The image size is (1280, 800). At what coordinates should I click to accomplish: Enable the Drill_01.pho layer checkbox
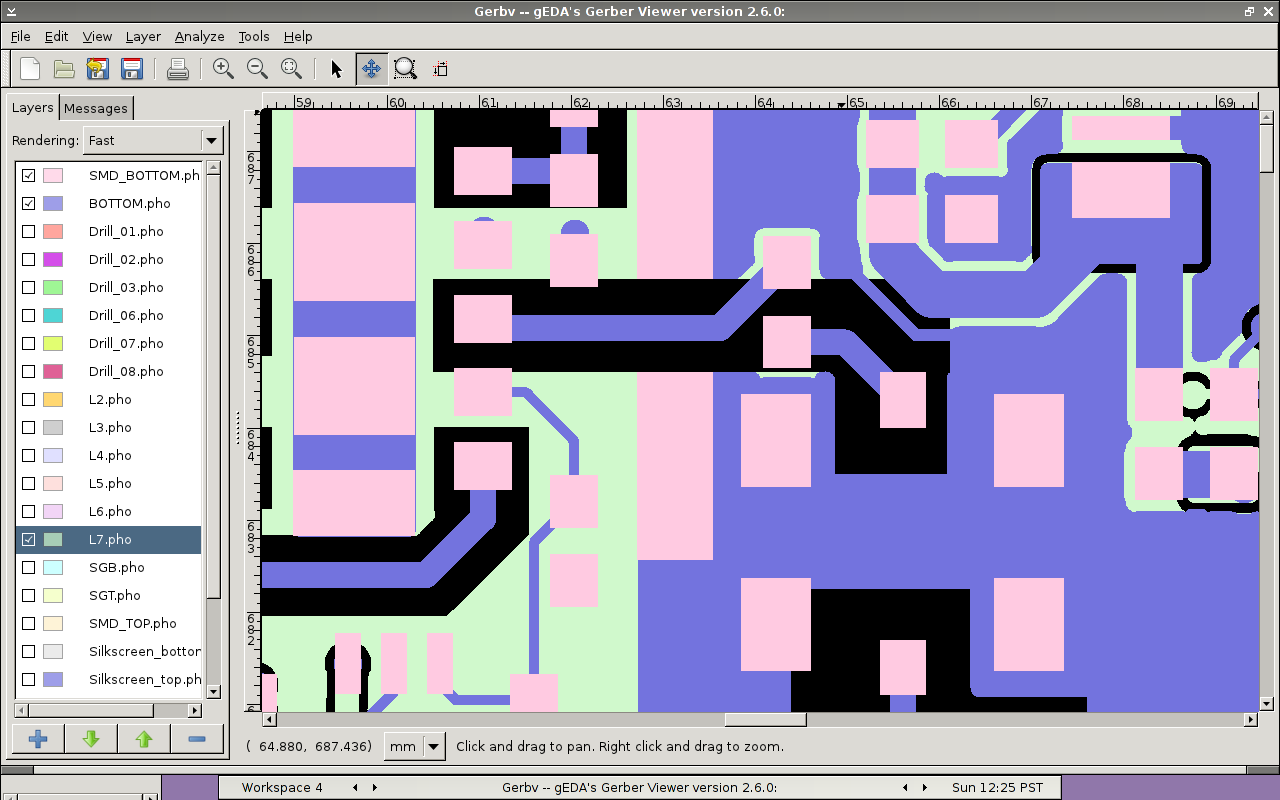[29, 231]
